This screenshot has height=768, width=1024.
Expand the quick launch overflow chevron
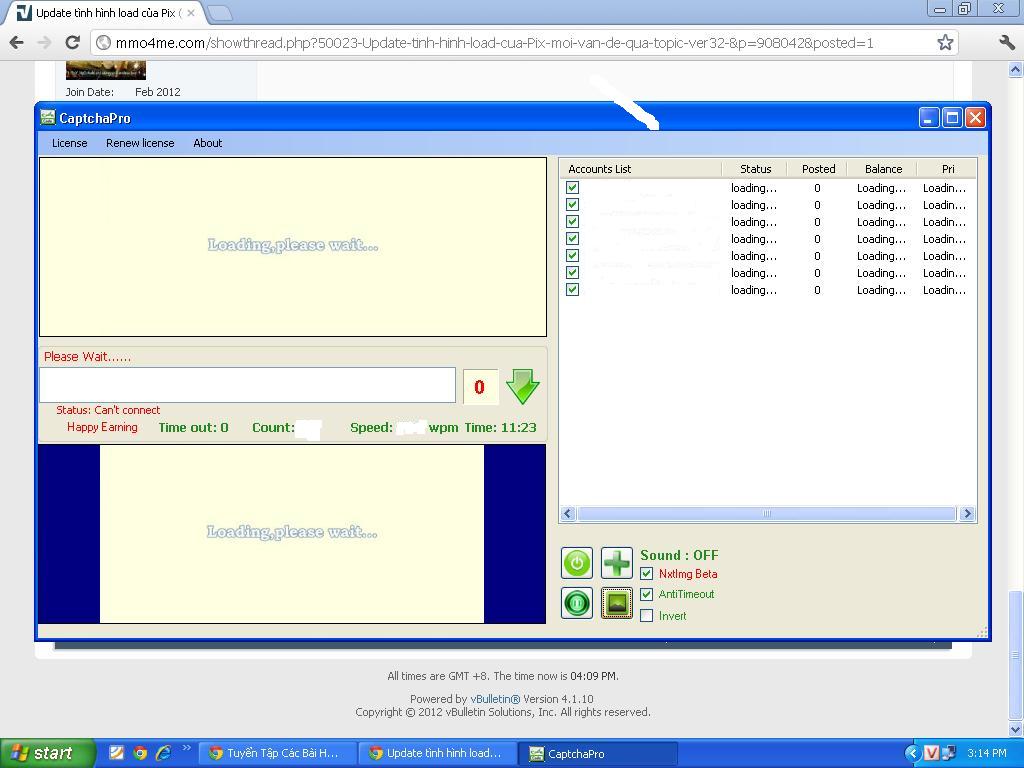(187, 748)
